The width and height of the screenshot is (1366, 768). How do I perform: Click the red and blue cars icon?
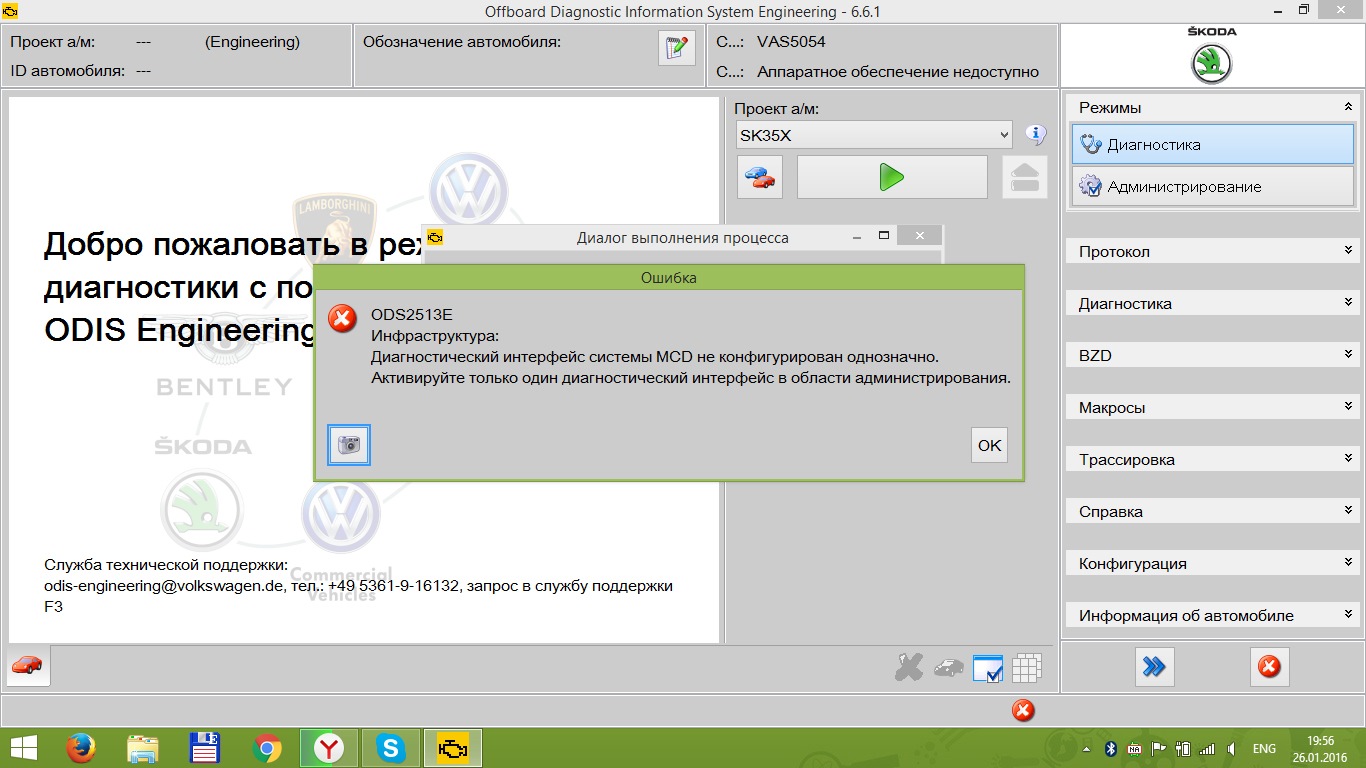tap(760, 177)
